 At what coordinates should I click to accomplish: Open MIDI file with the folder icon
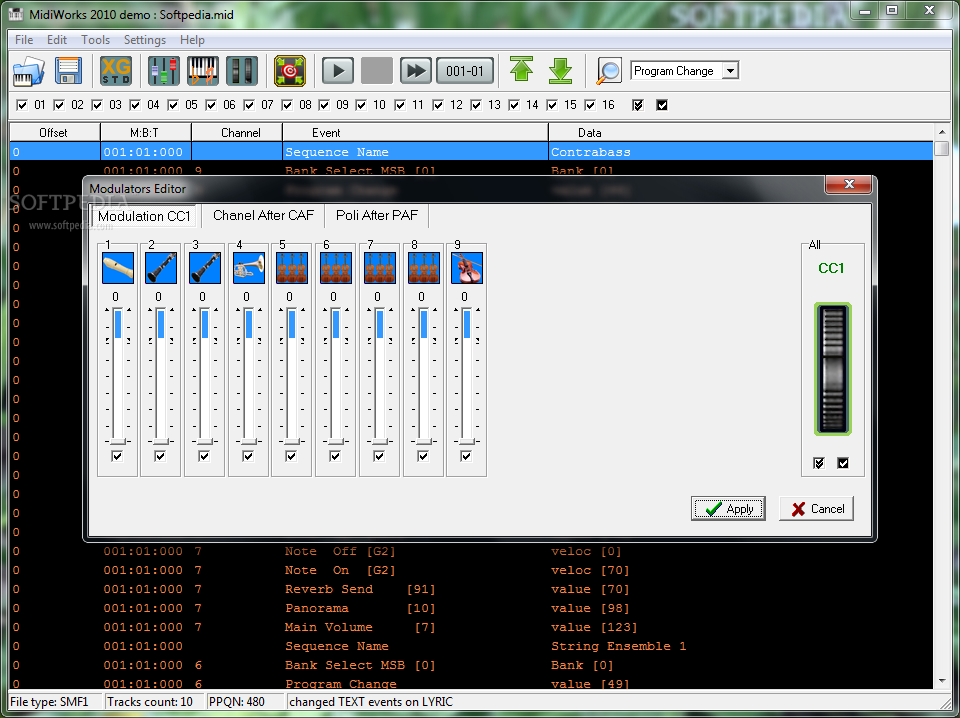click(29, 71)
